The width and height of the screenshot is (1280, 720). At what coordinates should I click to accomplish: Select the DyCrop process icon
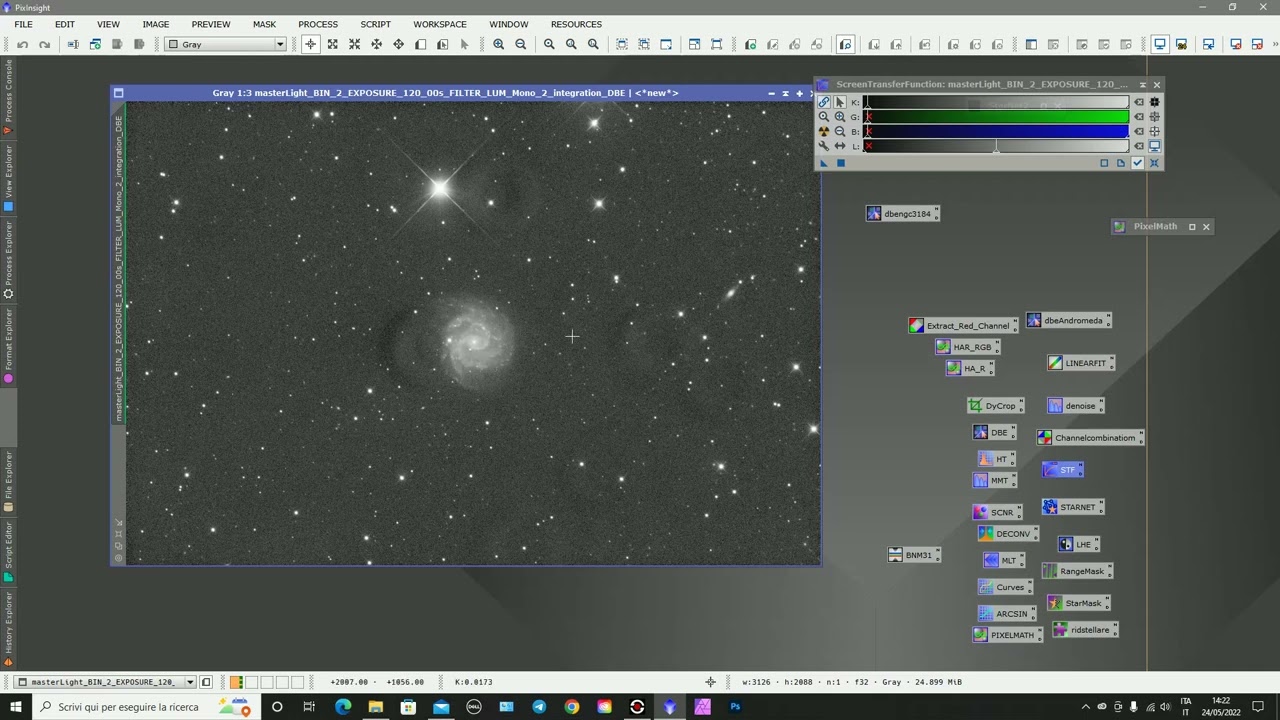994,406
